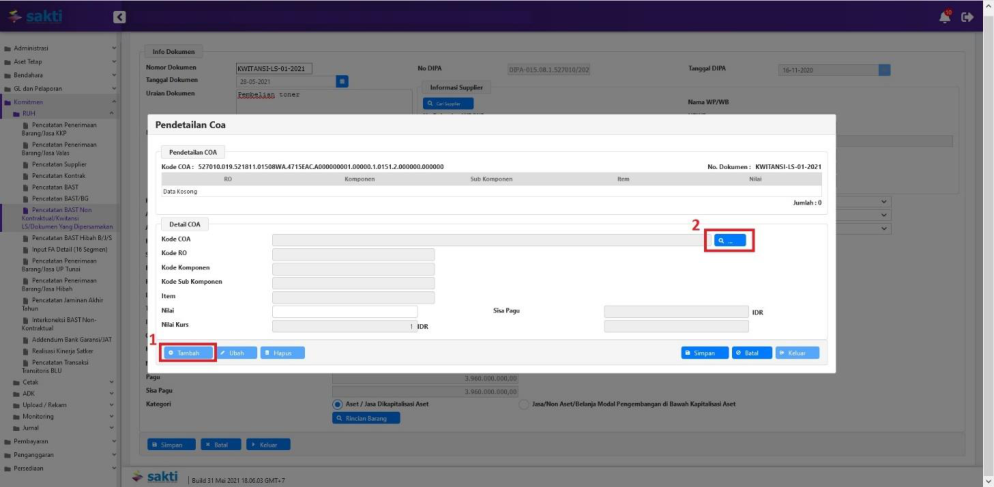994x487 pixels.
Task: Expand the Administrasi sidebar menu
Action: coord(58,47)
